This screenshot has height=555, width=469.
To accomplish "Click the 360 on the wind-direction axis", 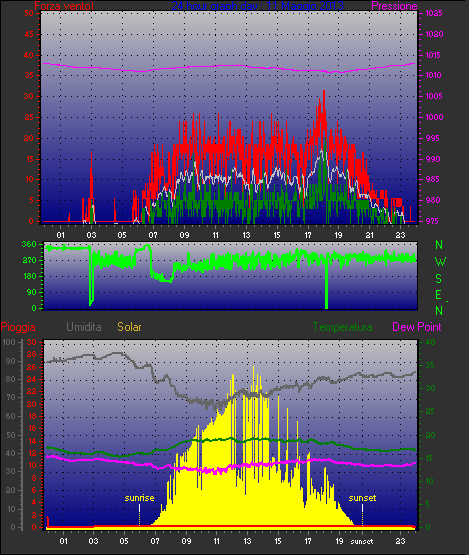I will pyautogui.click(x=29, y=244).
